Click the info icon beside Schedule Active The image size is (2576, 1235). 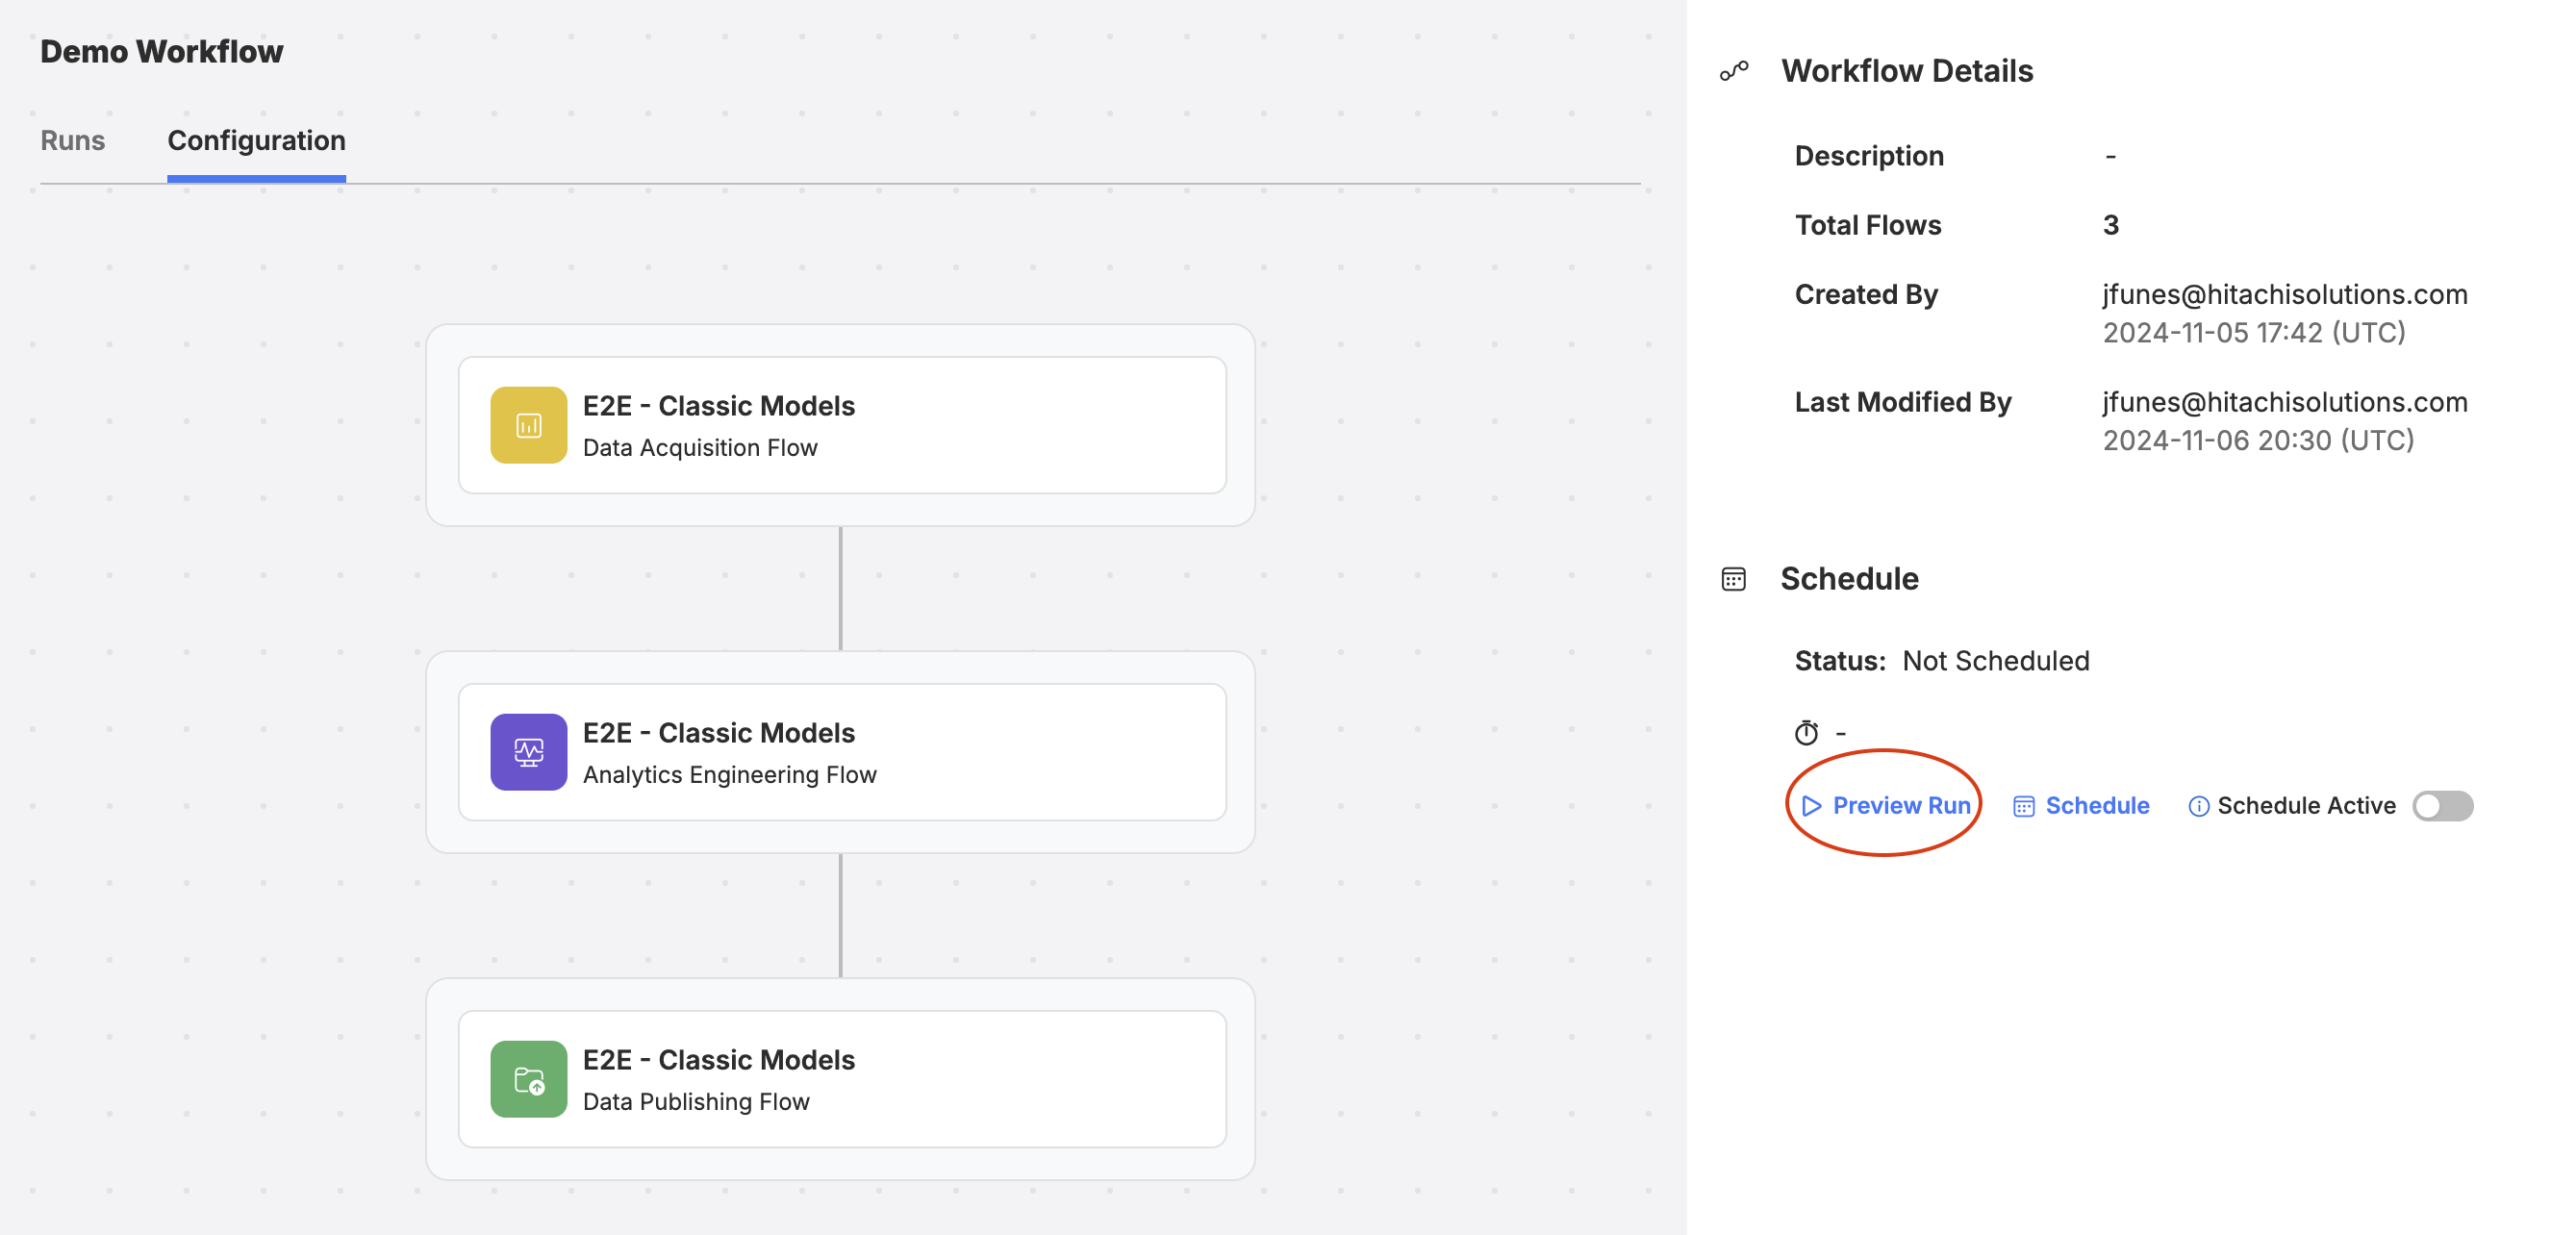(x=2198, y=806)
